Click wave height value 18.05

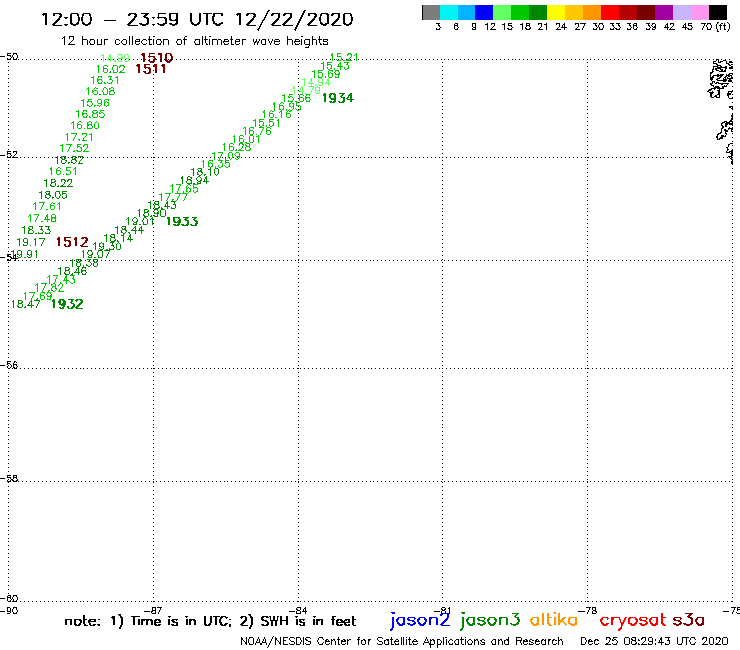[53, 195]
